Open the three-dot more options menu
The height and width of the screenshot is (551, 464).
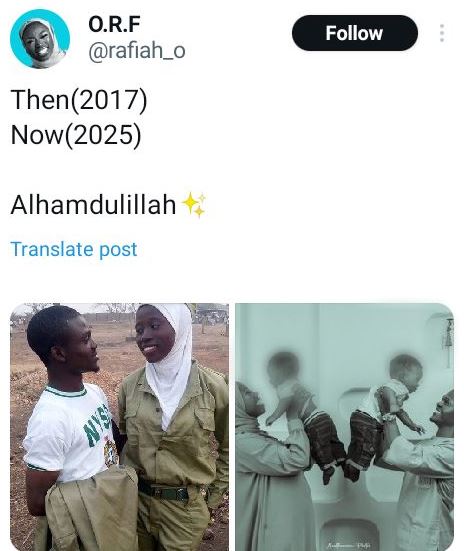coord(442,33)
